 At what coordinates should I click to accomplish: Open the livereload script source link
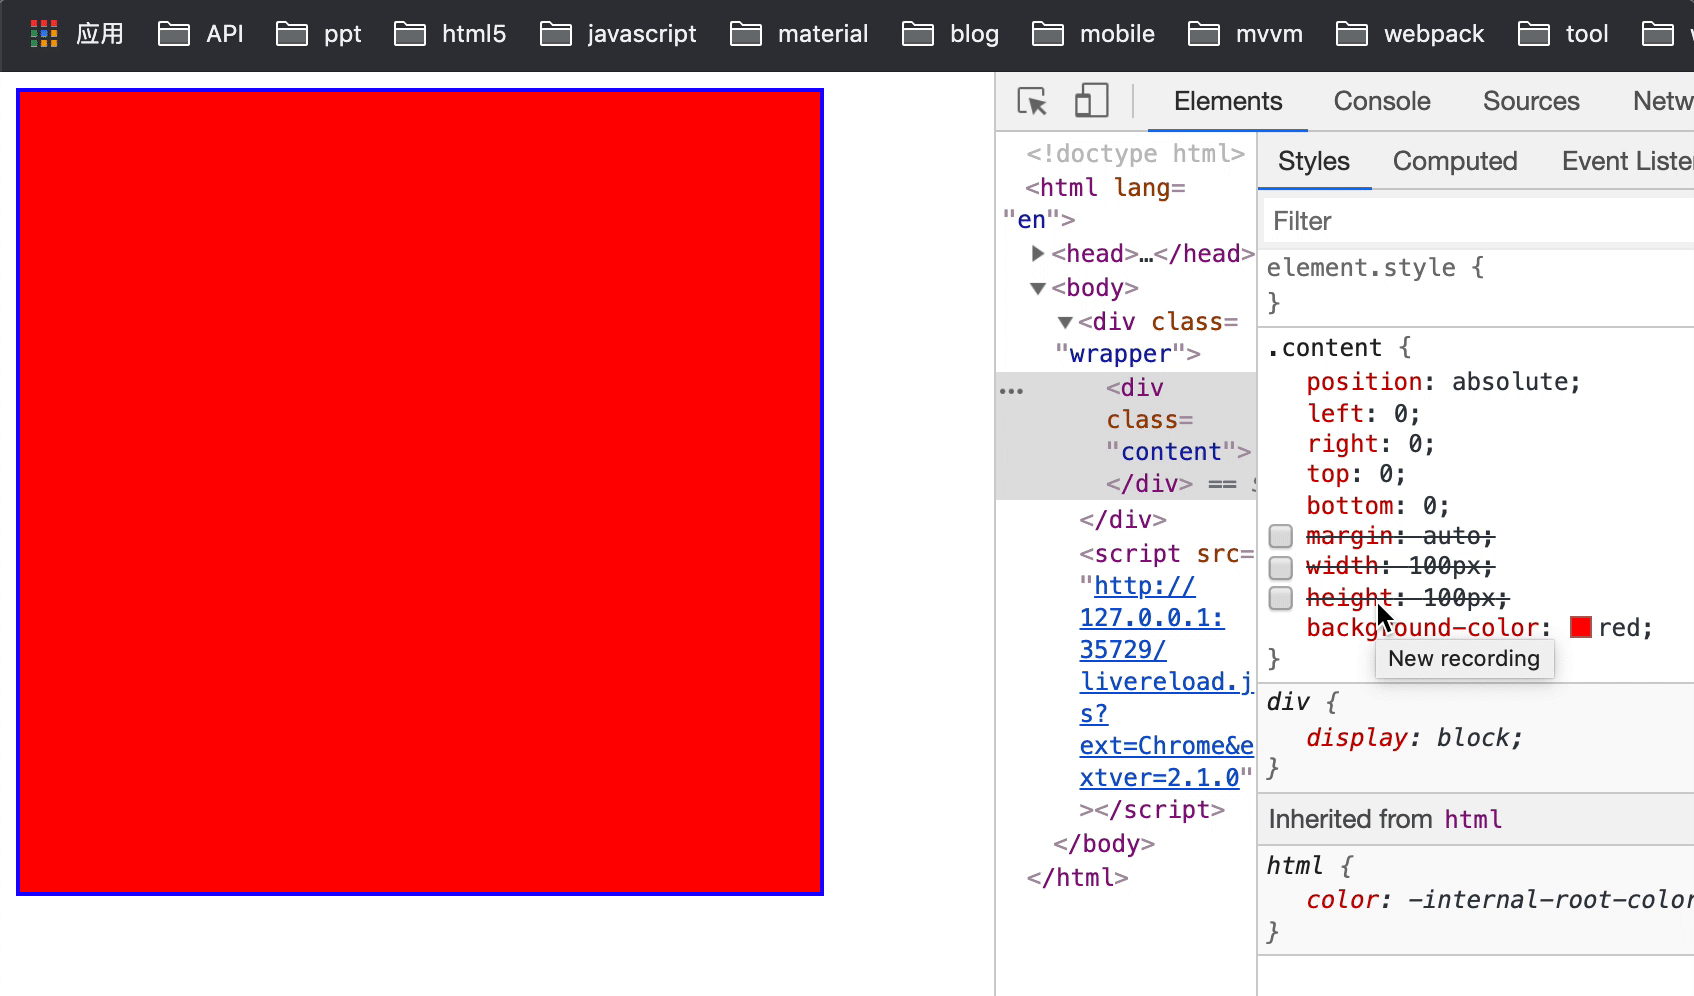coord(1164,682)
